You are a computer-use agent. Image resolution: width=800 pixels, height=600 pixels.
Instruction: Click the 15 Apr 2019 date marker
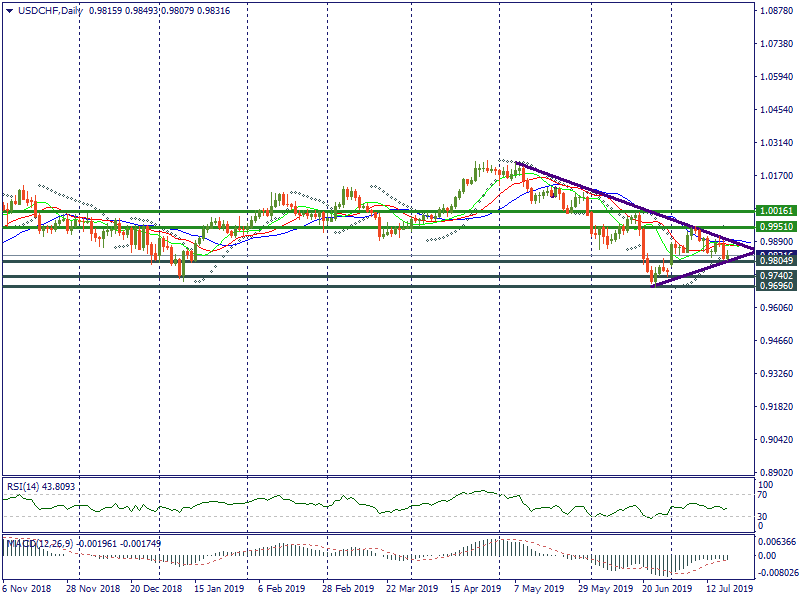pyautogui.click(x=477, y=590)
